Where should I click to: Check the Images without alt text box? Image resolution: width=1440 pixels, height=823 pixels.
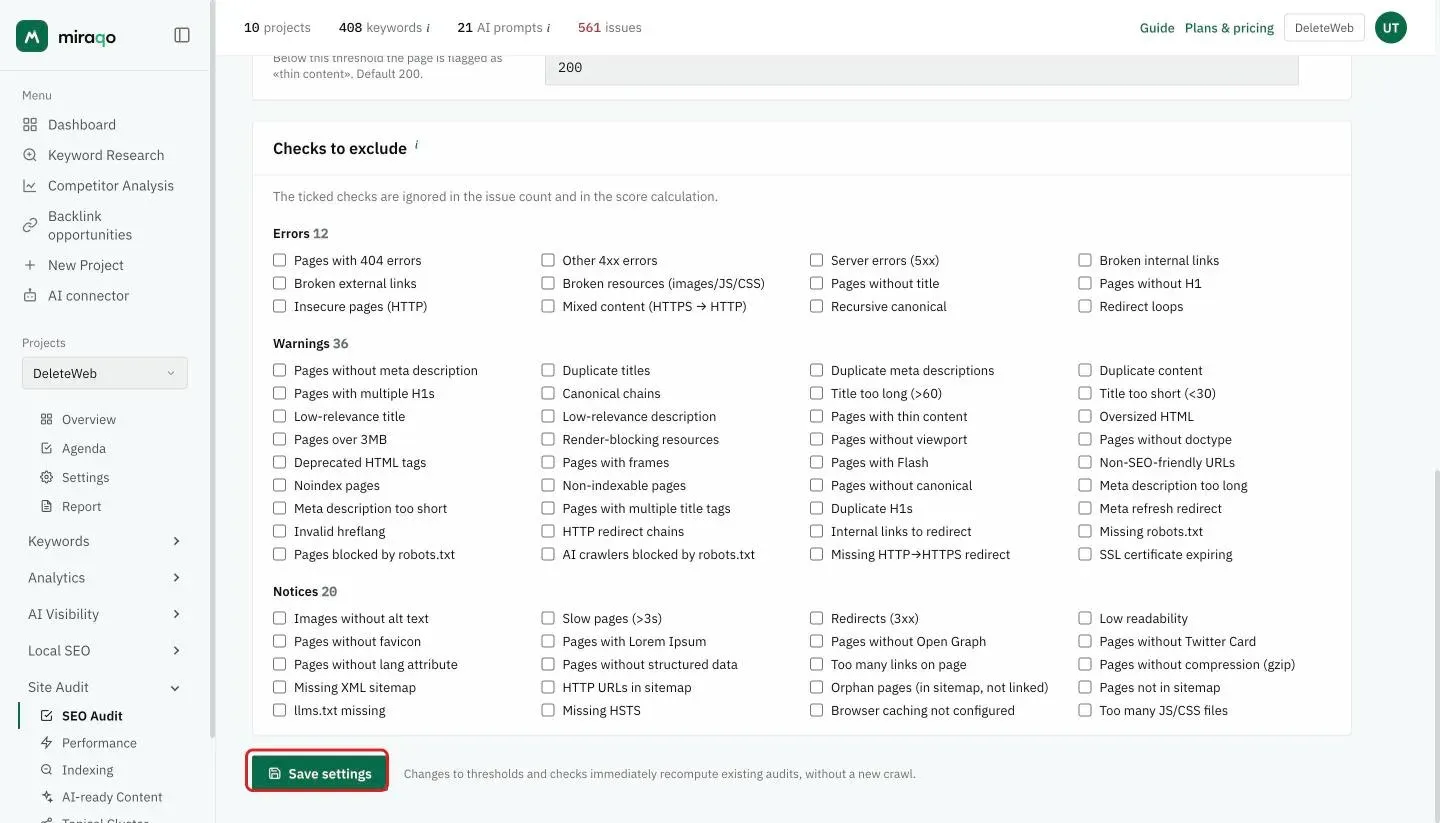pos(280,619)
